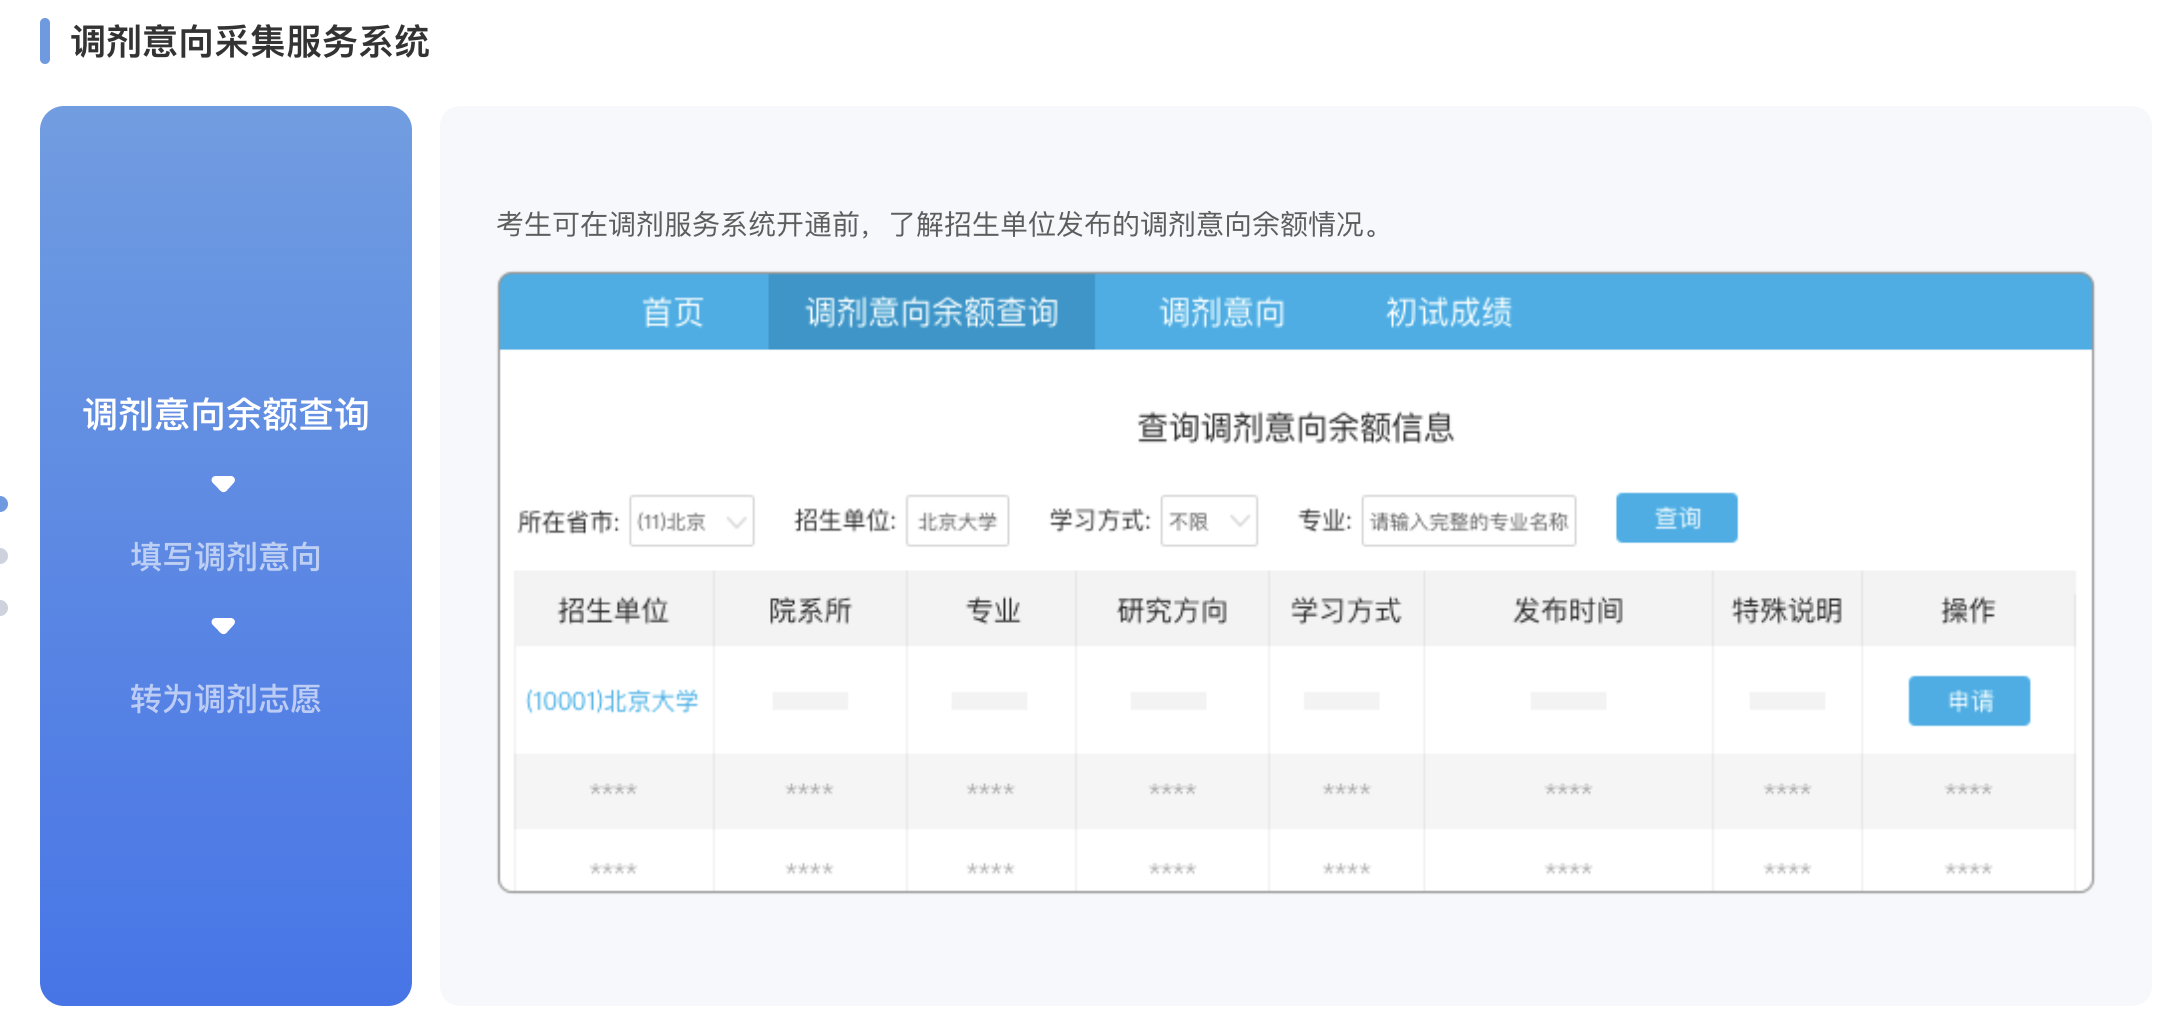Switch to the 首页 tab
Viewport: 2168px width, 1020px height.
click(x=672, y=312)
